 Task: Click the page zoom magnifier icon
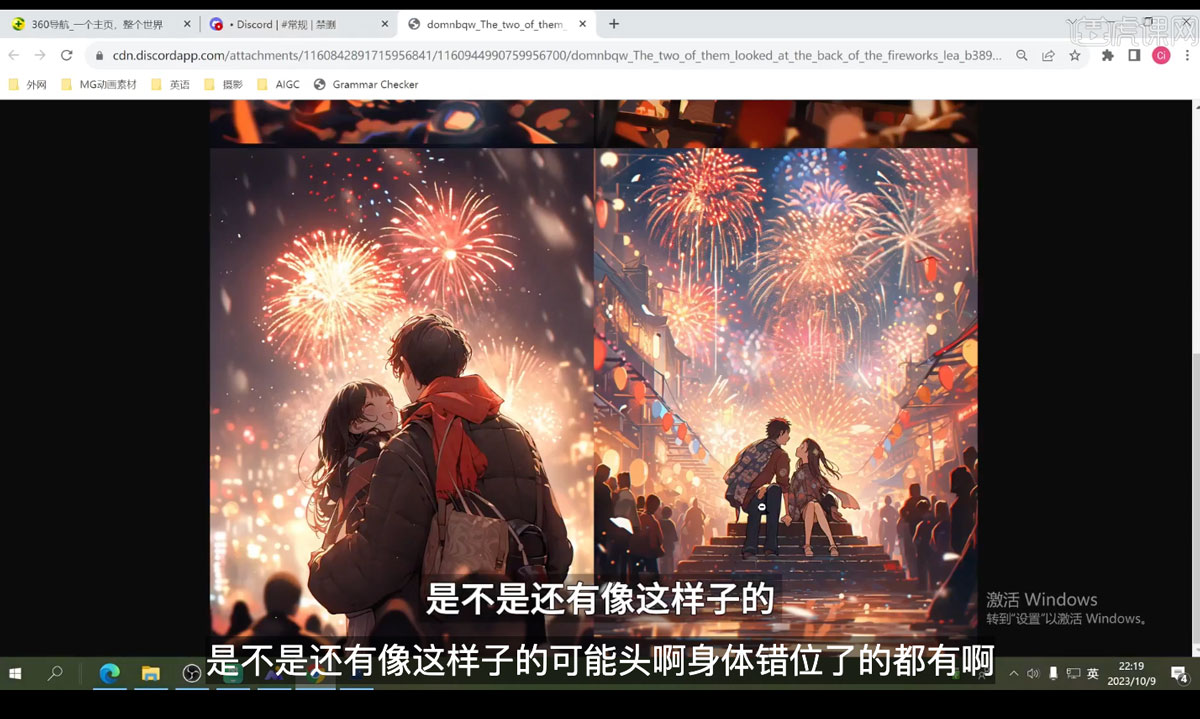point(1021,56)
